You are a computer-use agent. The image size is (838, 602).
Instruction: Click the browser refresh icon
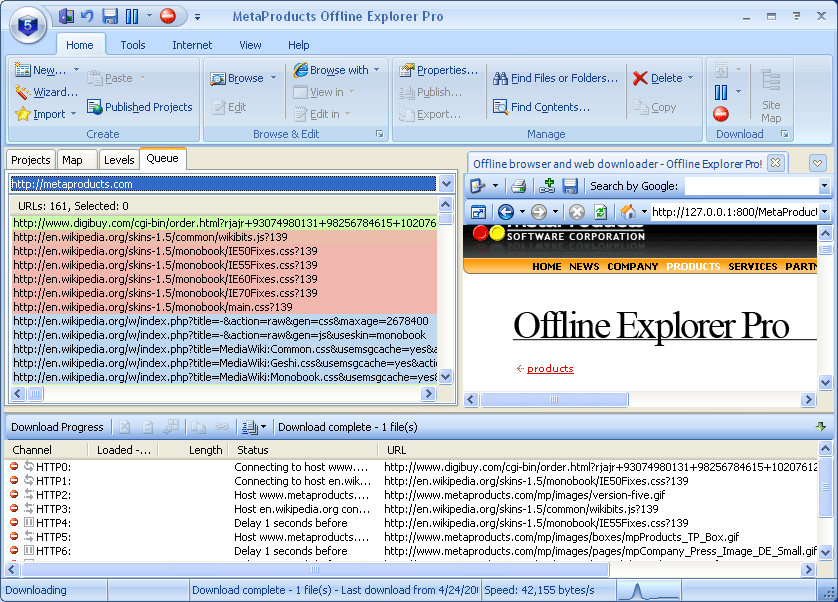601,212
